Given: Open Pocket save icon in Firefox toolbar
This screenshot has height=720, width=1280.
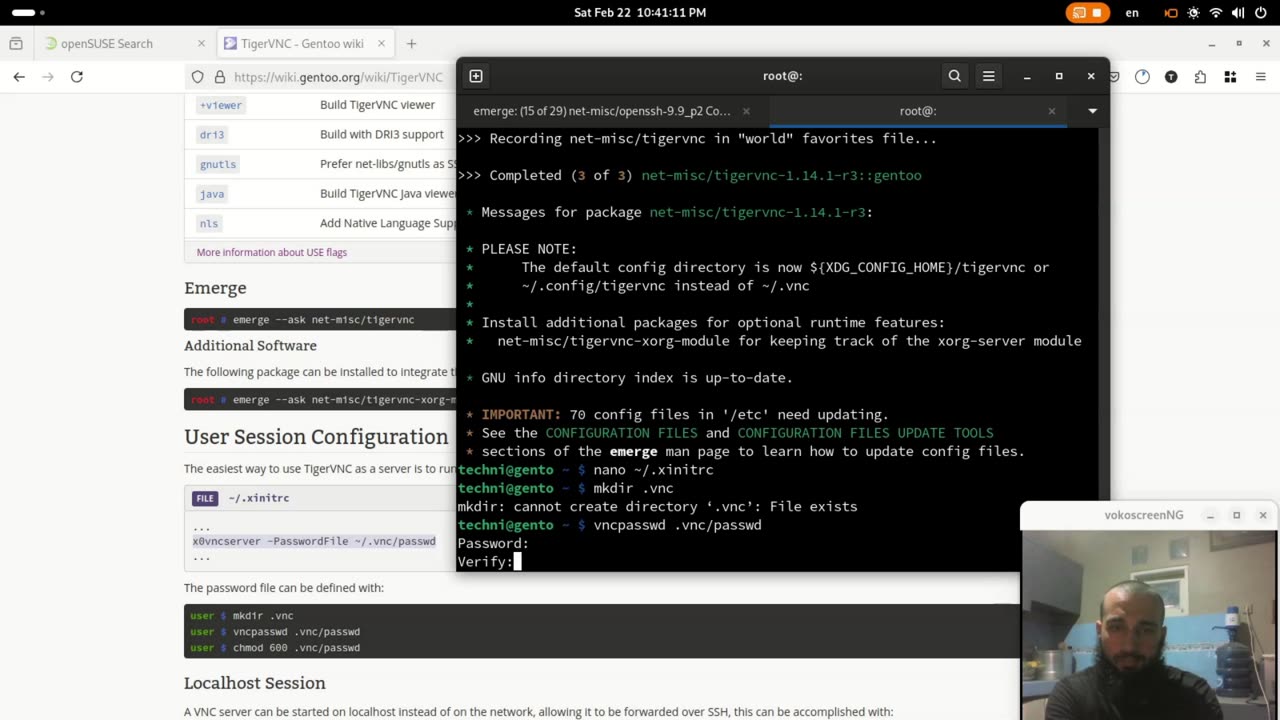Looking at the screenshot, I should click(1114, 77).
